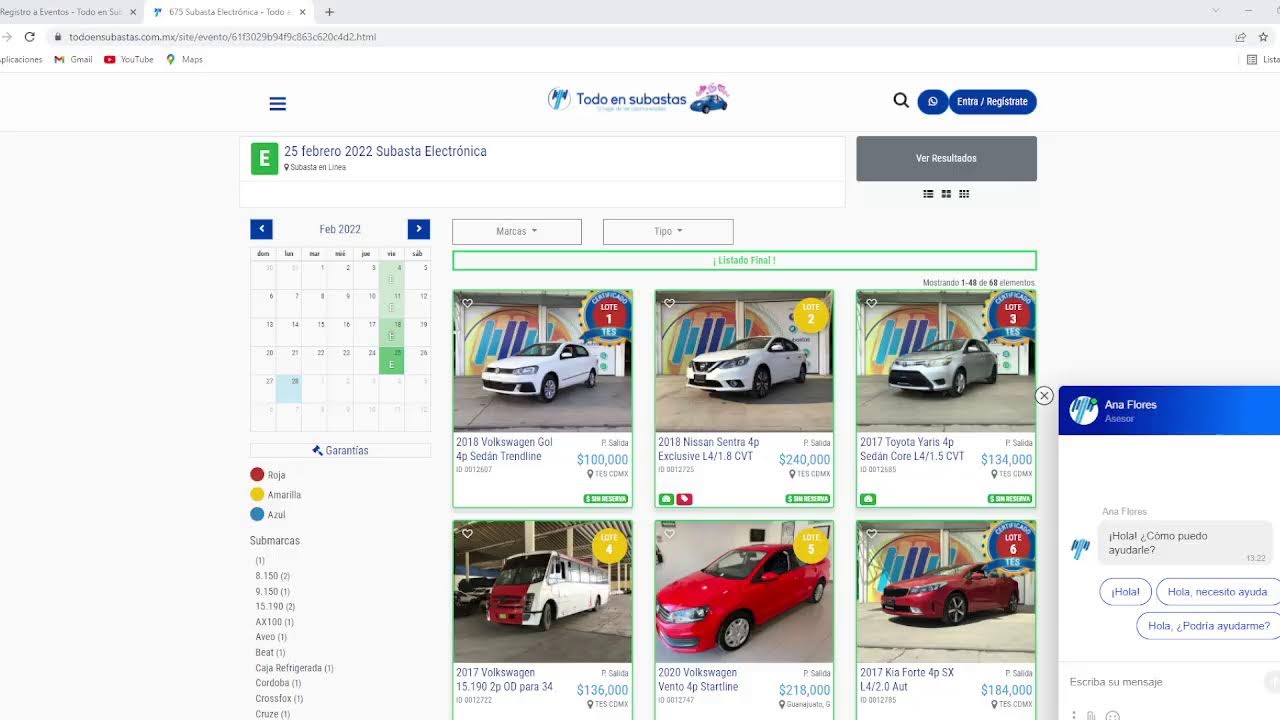Image resolution: width=1280 pixels, height=720 pixels.
Task: Click the search magnifier icon
Action: (901, 100)
